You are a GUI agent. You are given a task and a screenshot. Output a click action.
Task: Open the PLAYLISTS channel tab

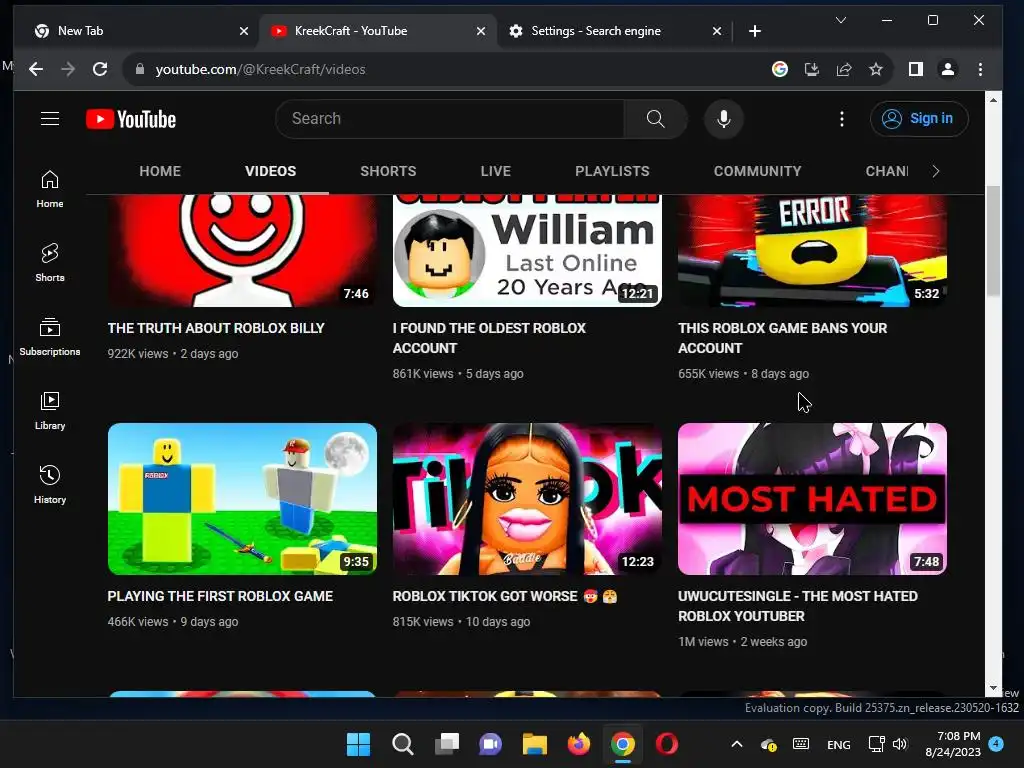[x=612, y=171]
